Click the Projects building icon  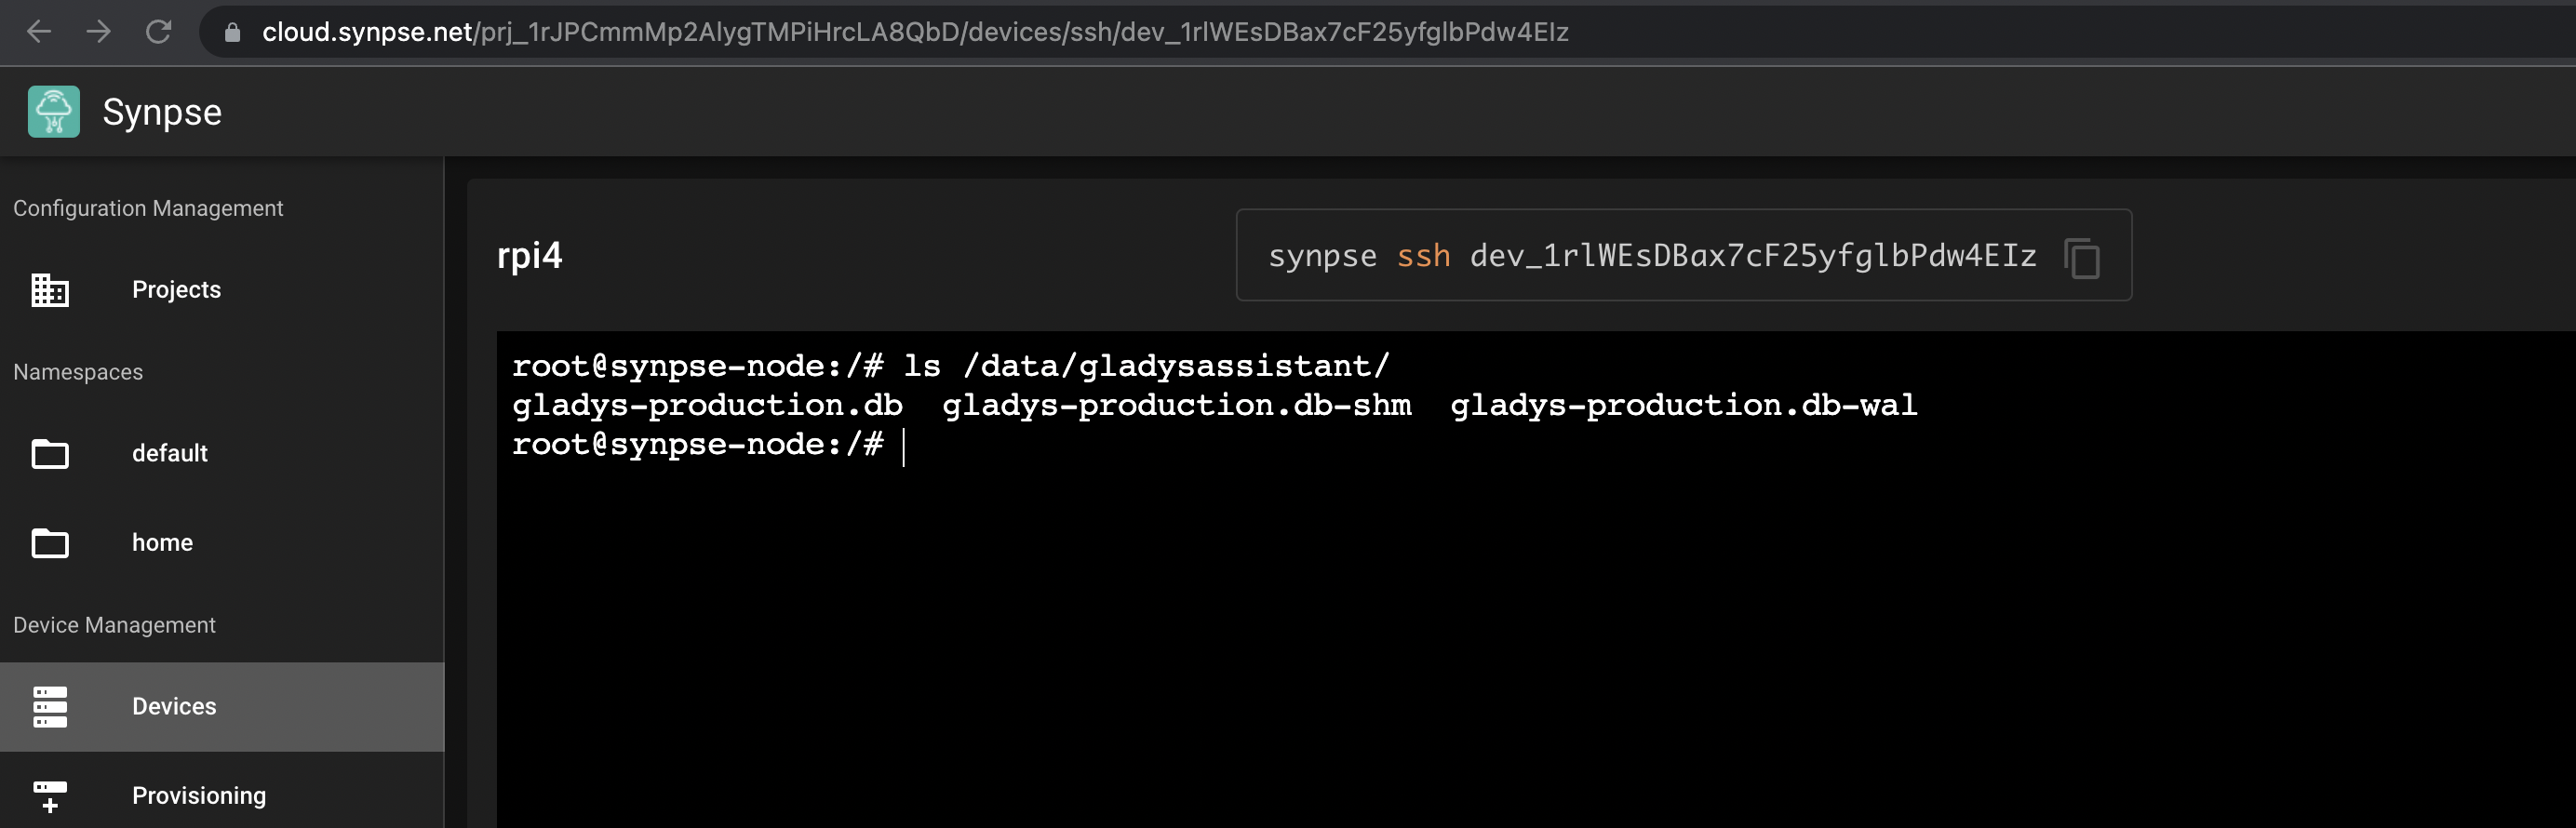50,290
